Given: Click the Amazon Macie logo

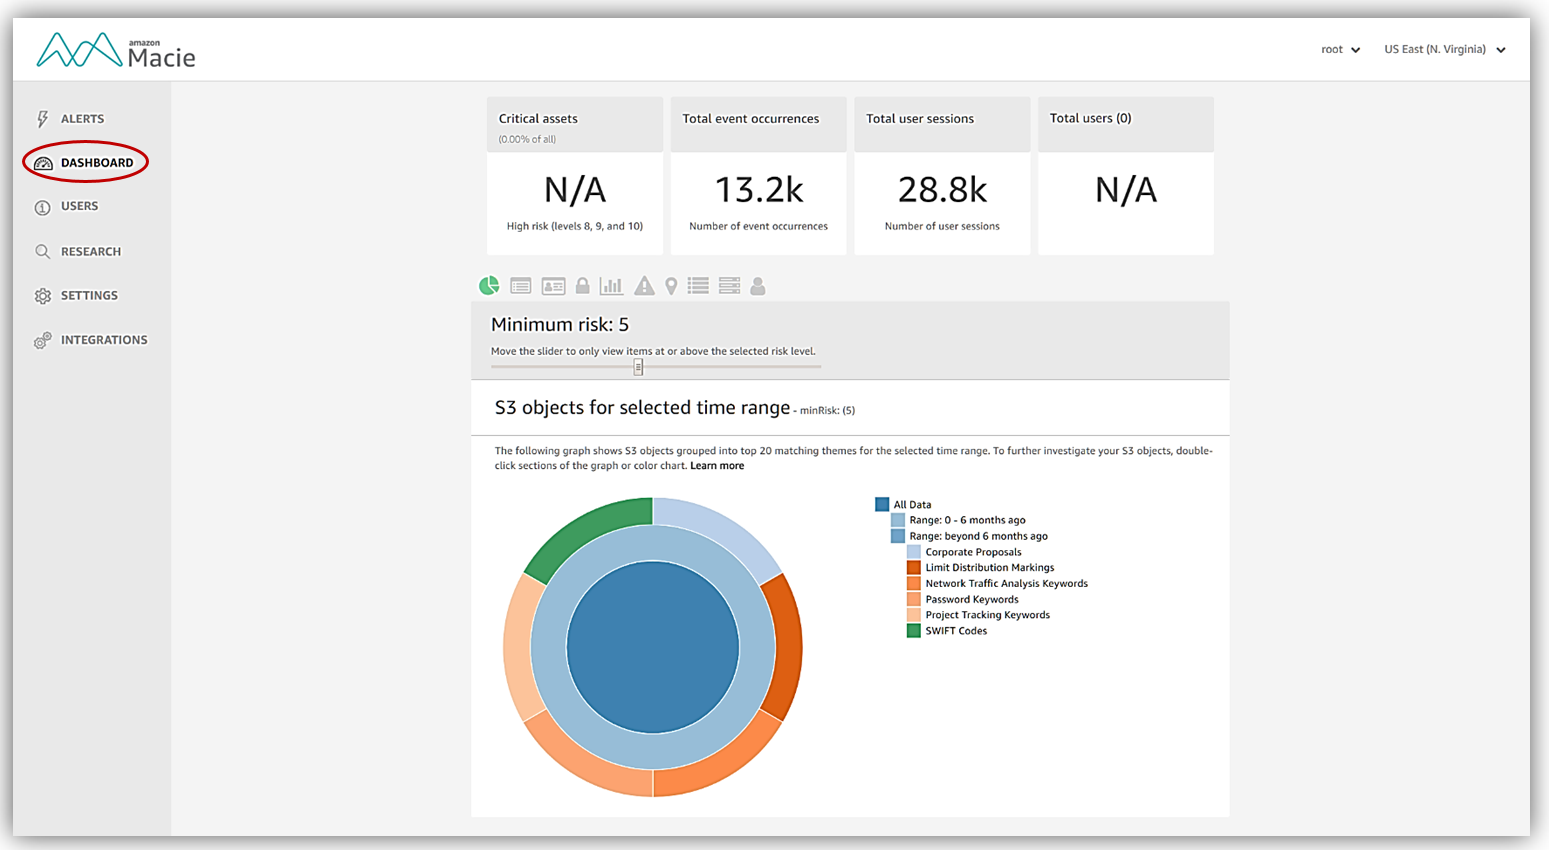Looking at the screenshot, I should pyautogui.click(x=116, y=50).
